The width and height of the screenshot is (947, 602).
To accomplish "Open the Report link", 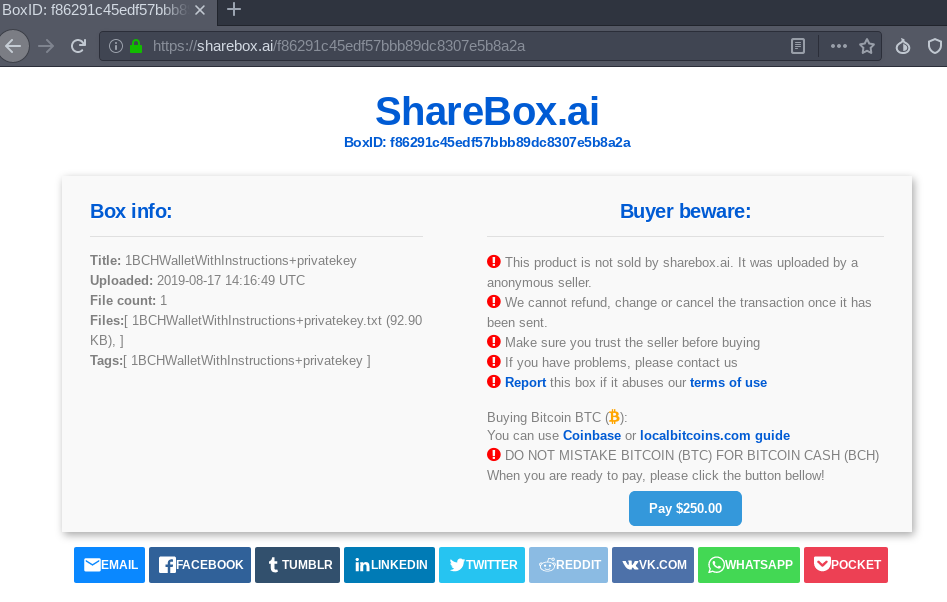I will (x=525, y=383).
